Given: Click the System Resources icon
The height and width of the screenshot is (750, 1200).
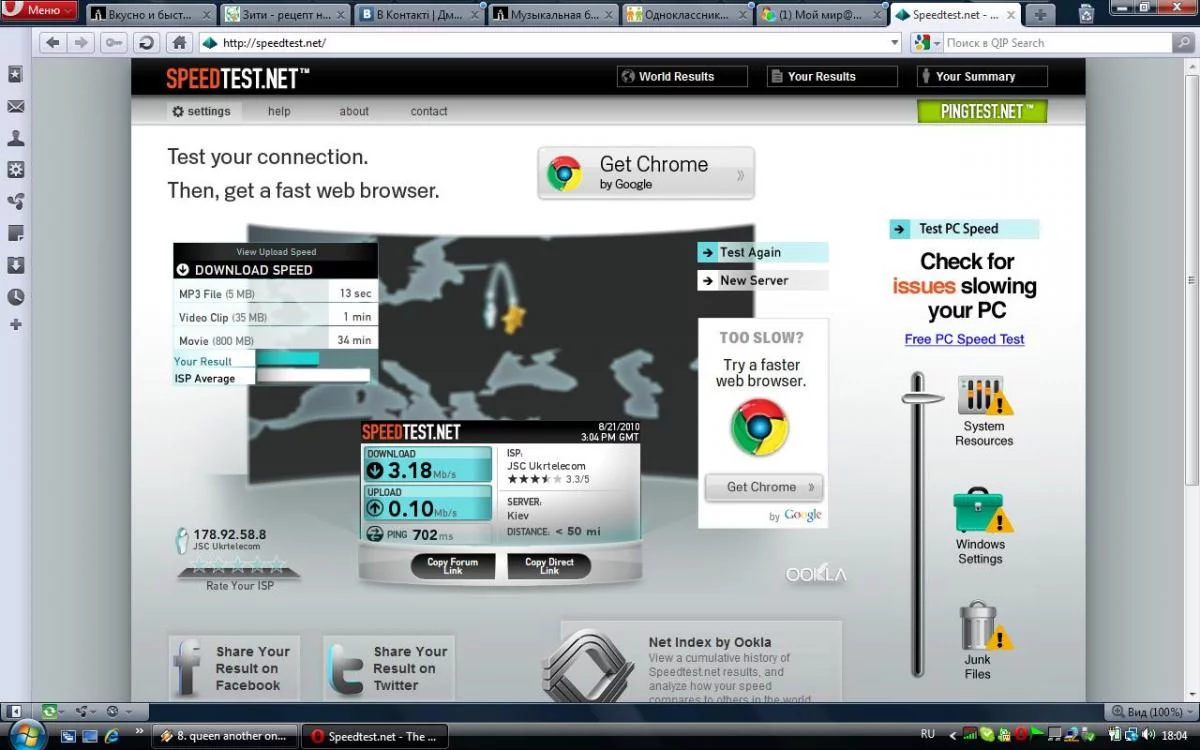Looking at the screenshot, I should (x=984, y=398).
